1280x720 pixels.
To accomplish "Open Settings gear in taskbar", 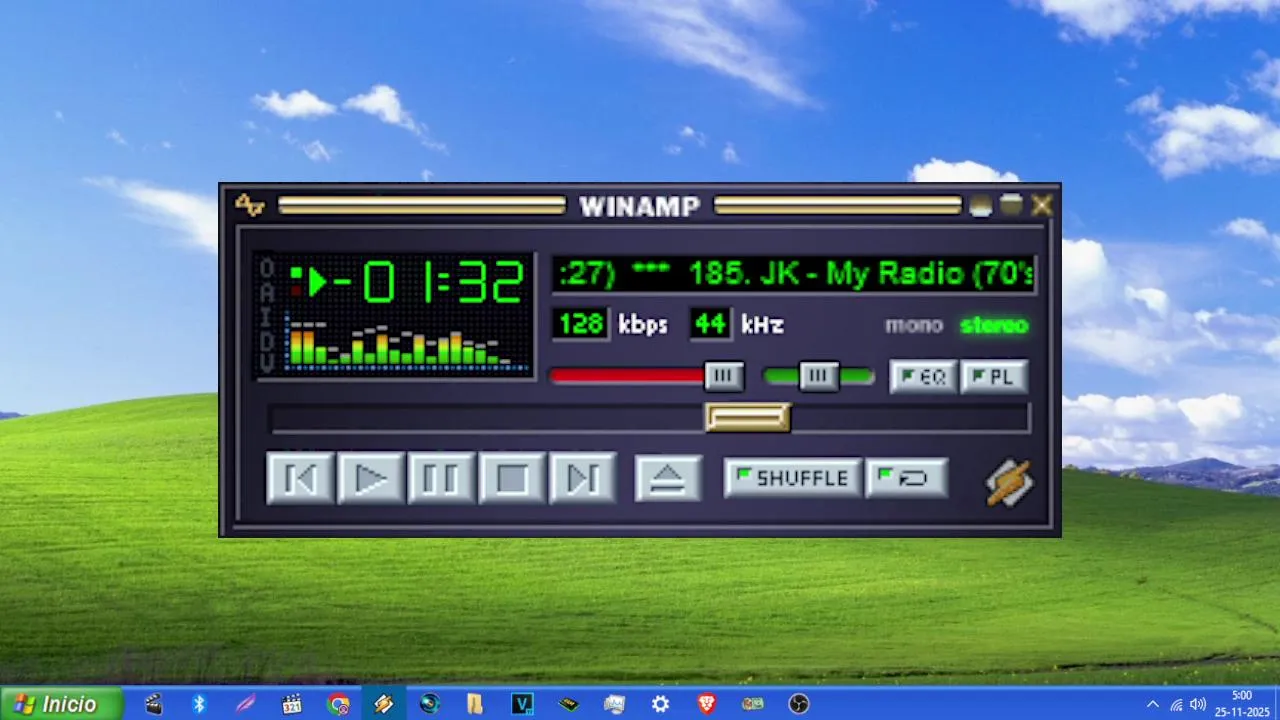I will click(660, 704).
